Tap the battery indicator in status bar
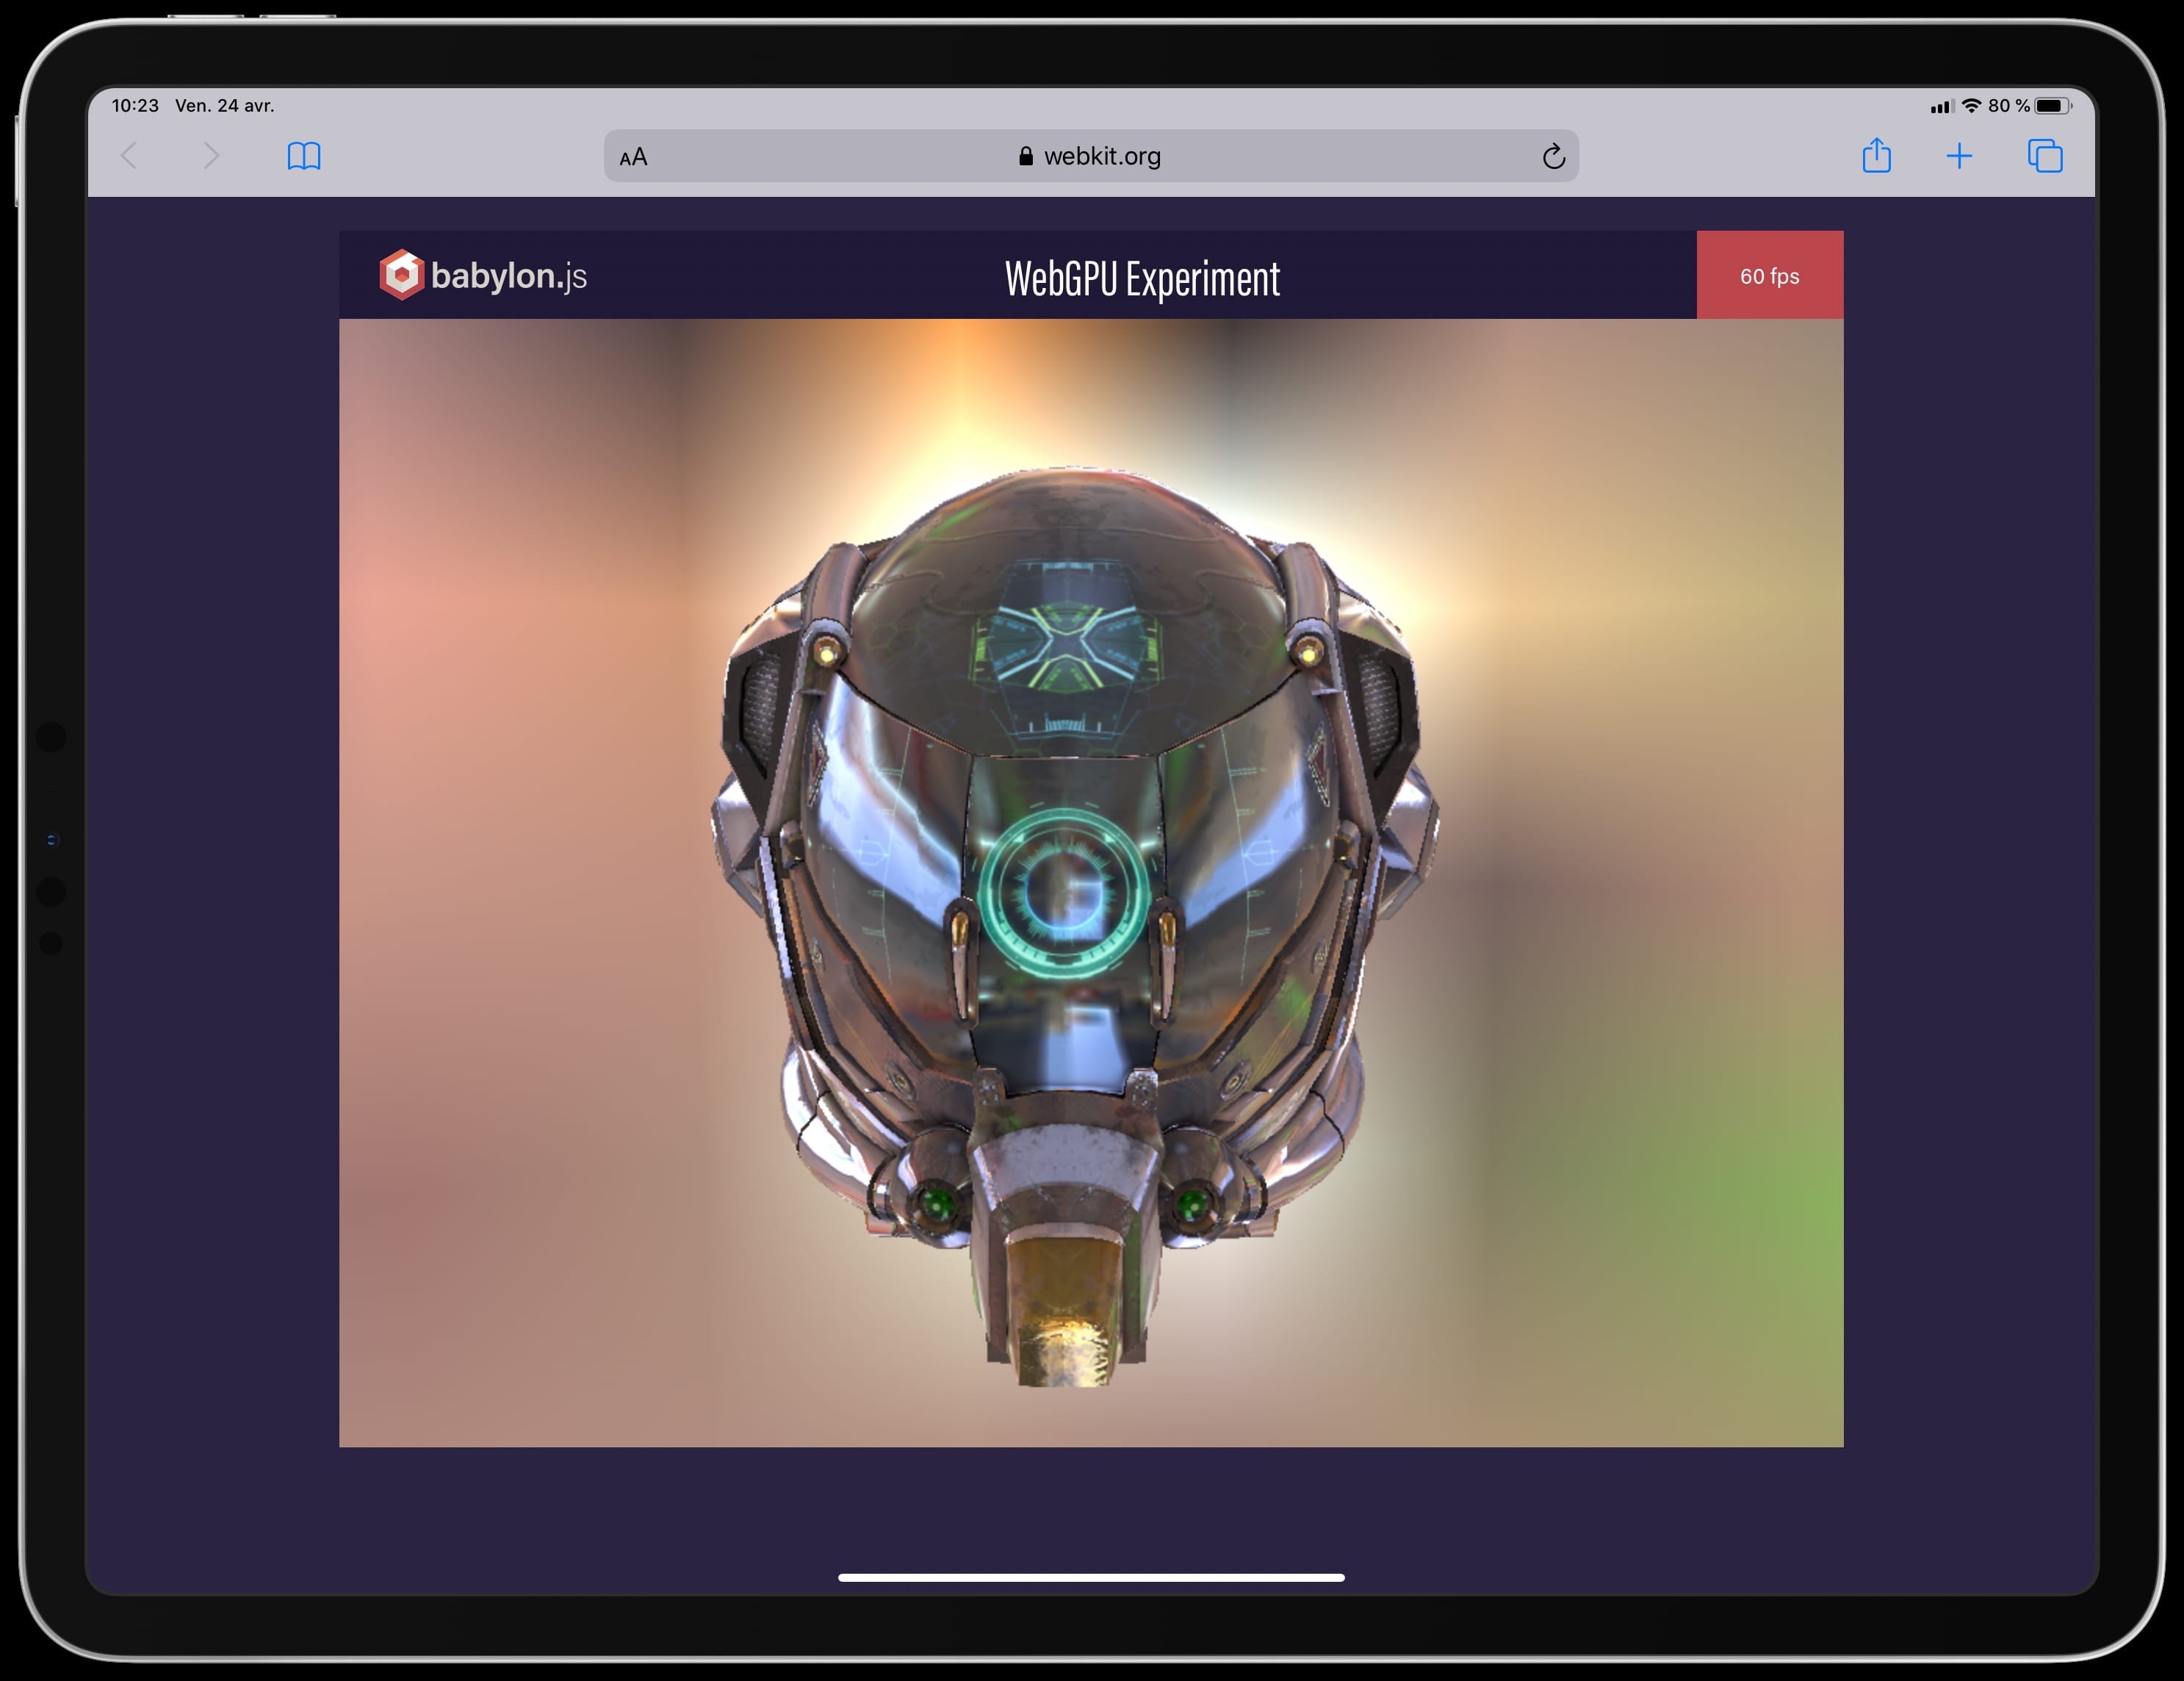The image size is (2184, 1681). 2051,104
